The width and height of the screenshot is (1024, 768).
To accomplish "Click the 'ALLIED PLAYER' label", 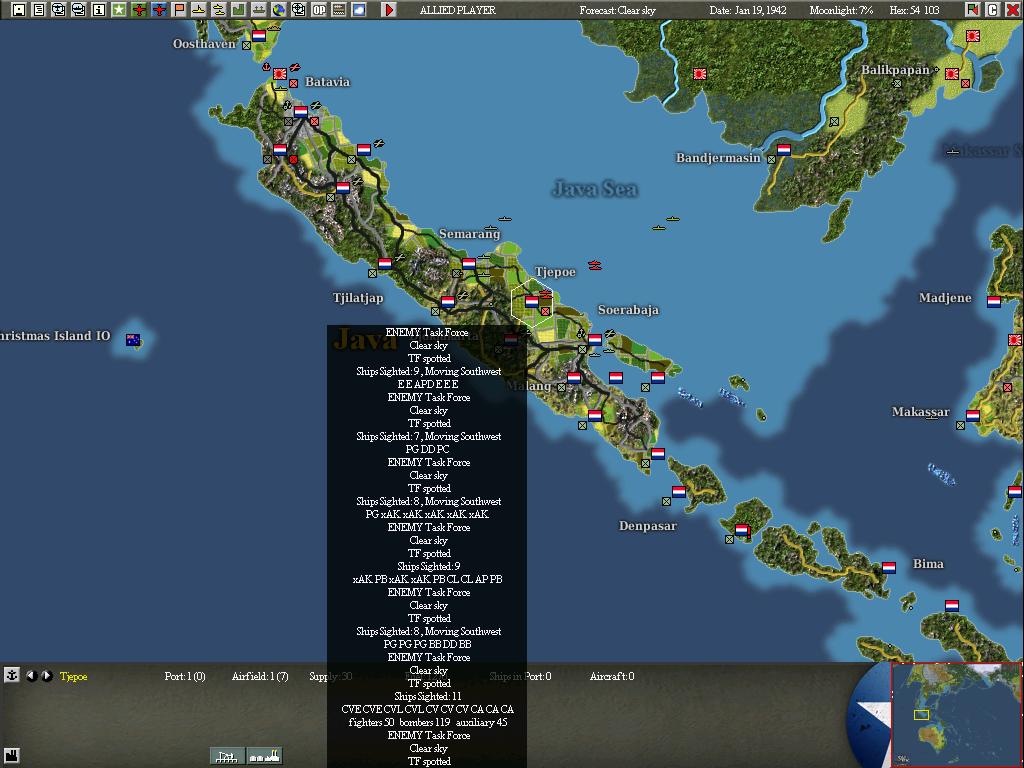I will (458, 10).
